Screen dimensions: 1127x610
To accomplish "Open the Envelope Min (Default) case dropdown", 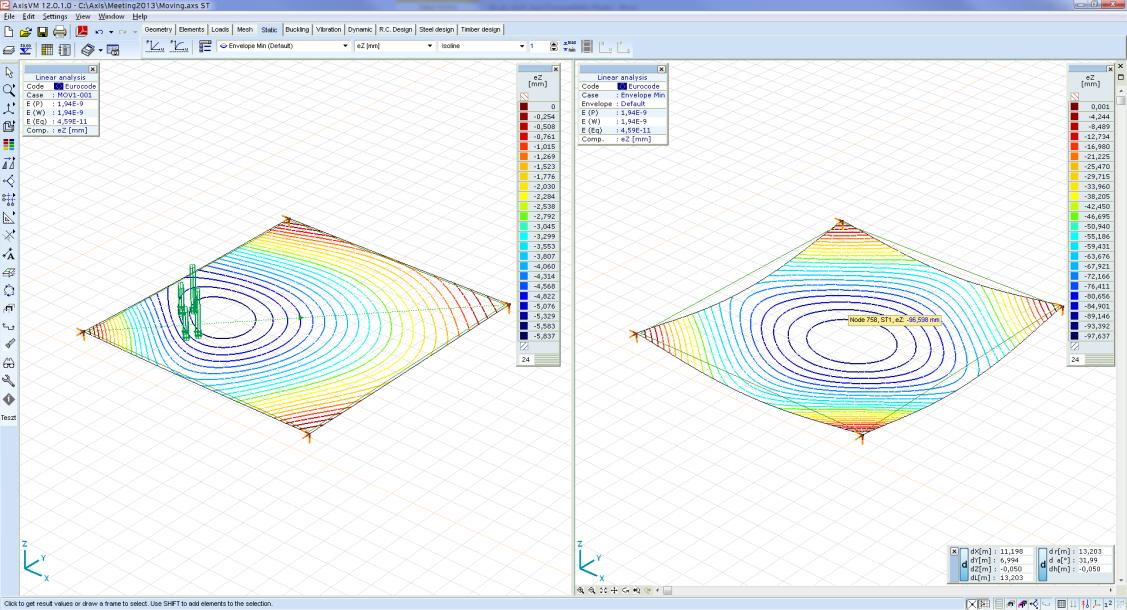I will click(284, 46).
